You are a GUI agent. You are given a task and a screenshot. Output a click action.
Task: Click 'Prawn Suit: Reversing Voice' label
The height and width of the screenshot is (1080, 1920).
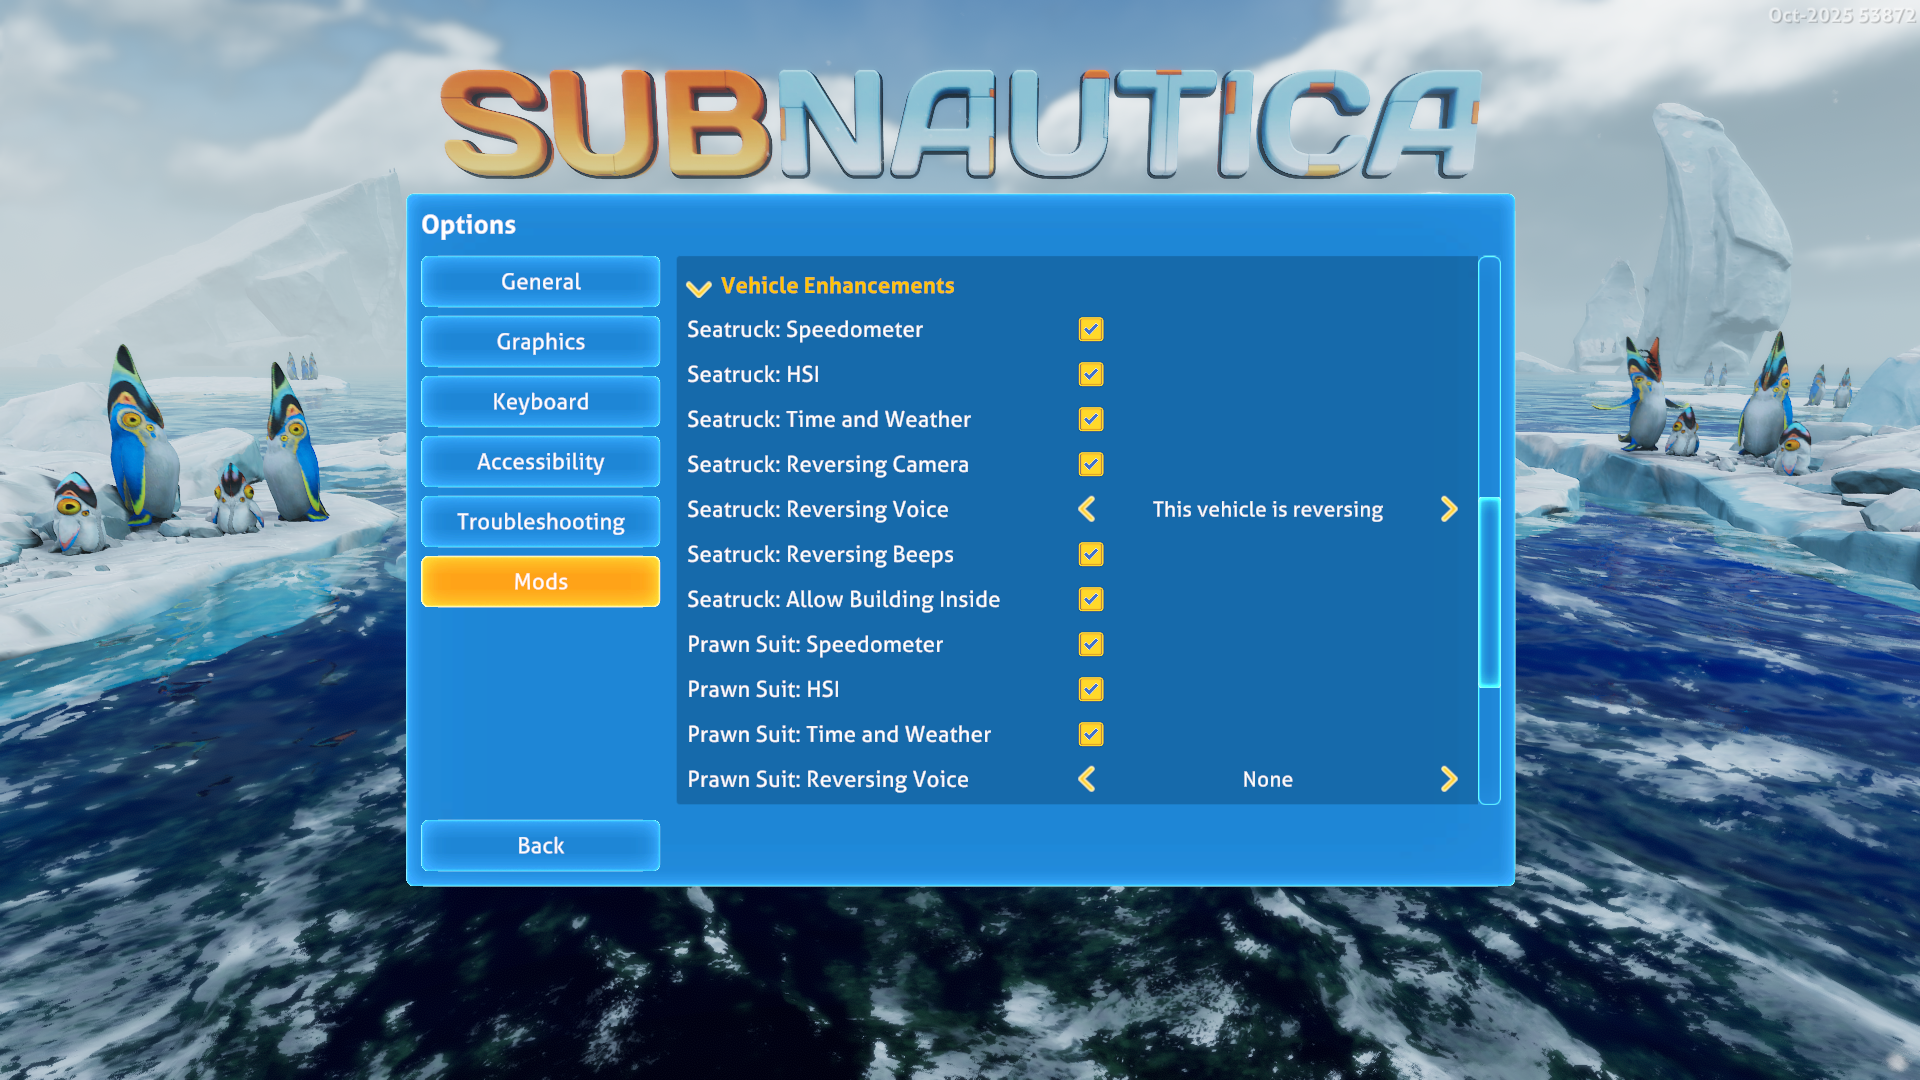pos(827,780)
